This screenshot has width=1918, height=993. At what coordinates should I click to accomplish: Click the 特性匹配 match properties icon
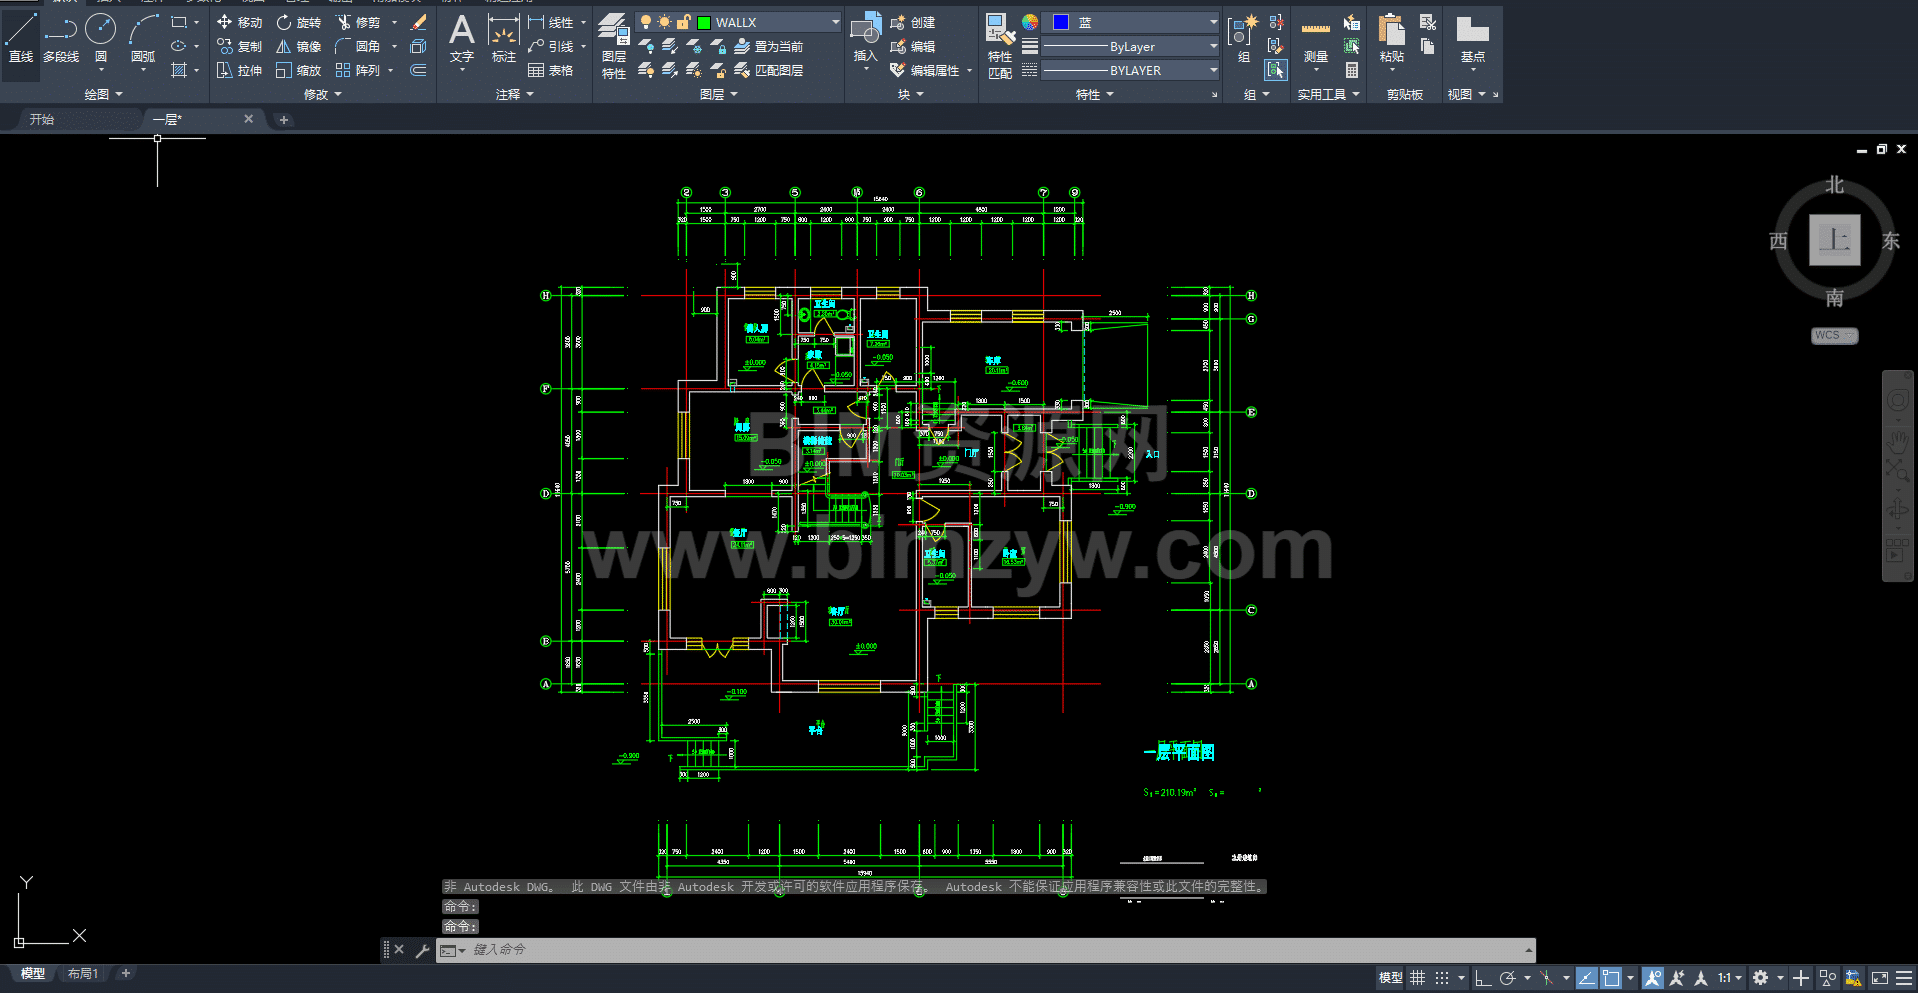pos(999,46)
